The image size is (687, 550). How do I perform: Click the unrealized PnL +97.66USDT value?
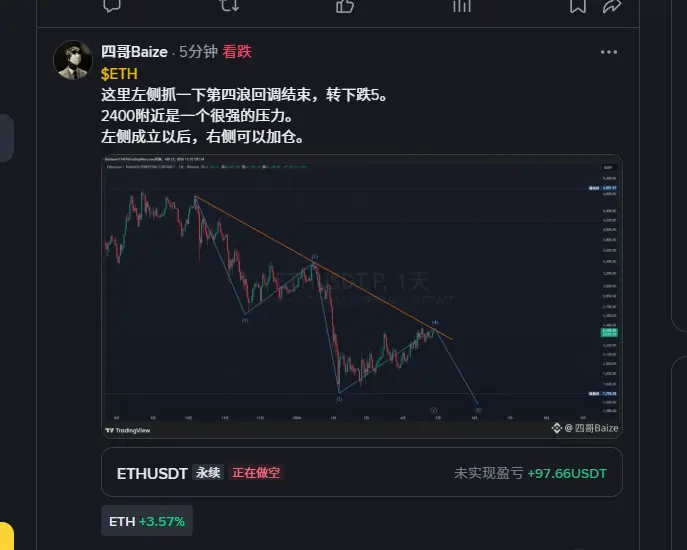567,473
